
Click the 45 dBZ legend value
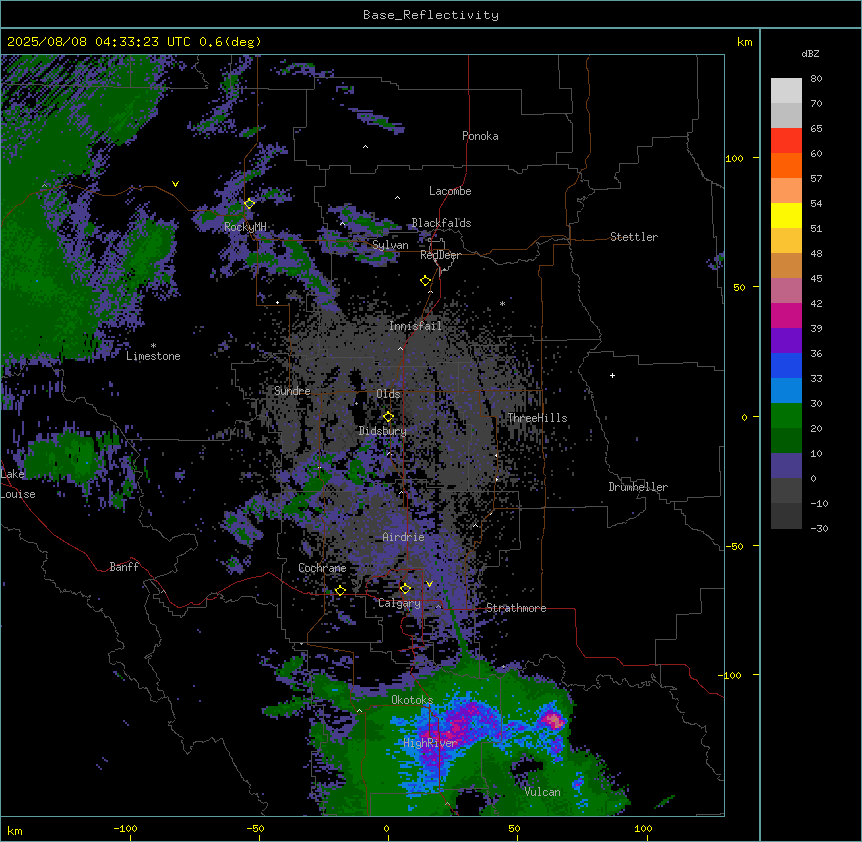[816, 279]
